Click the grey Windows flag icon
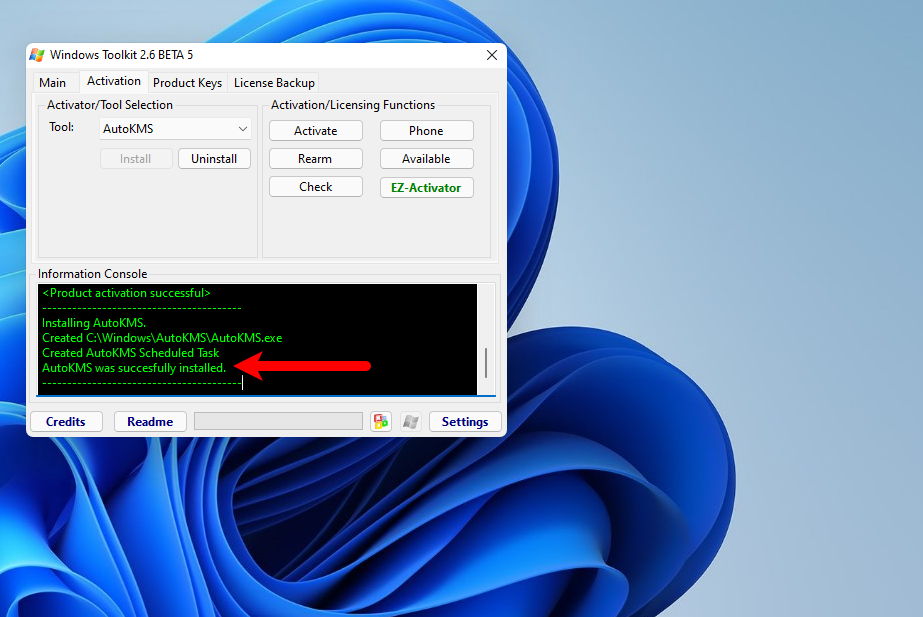The height and width of the screenshot is (617, 923). [410, 421]
